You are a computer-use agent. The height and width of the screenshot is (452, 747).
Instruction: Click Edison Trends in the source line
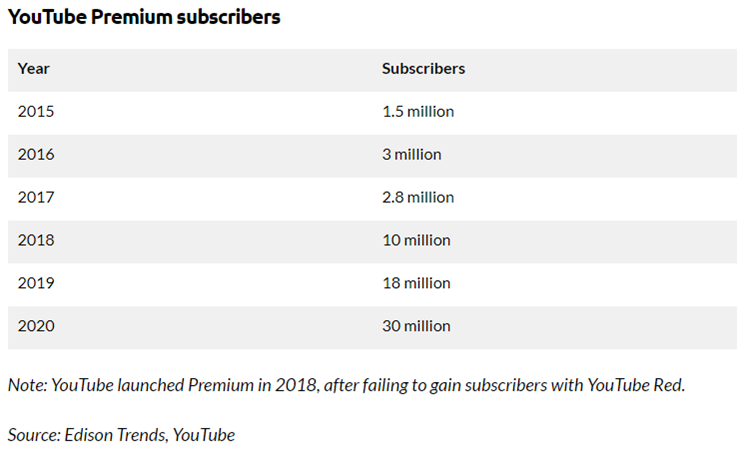pos(116,435)
